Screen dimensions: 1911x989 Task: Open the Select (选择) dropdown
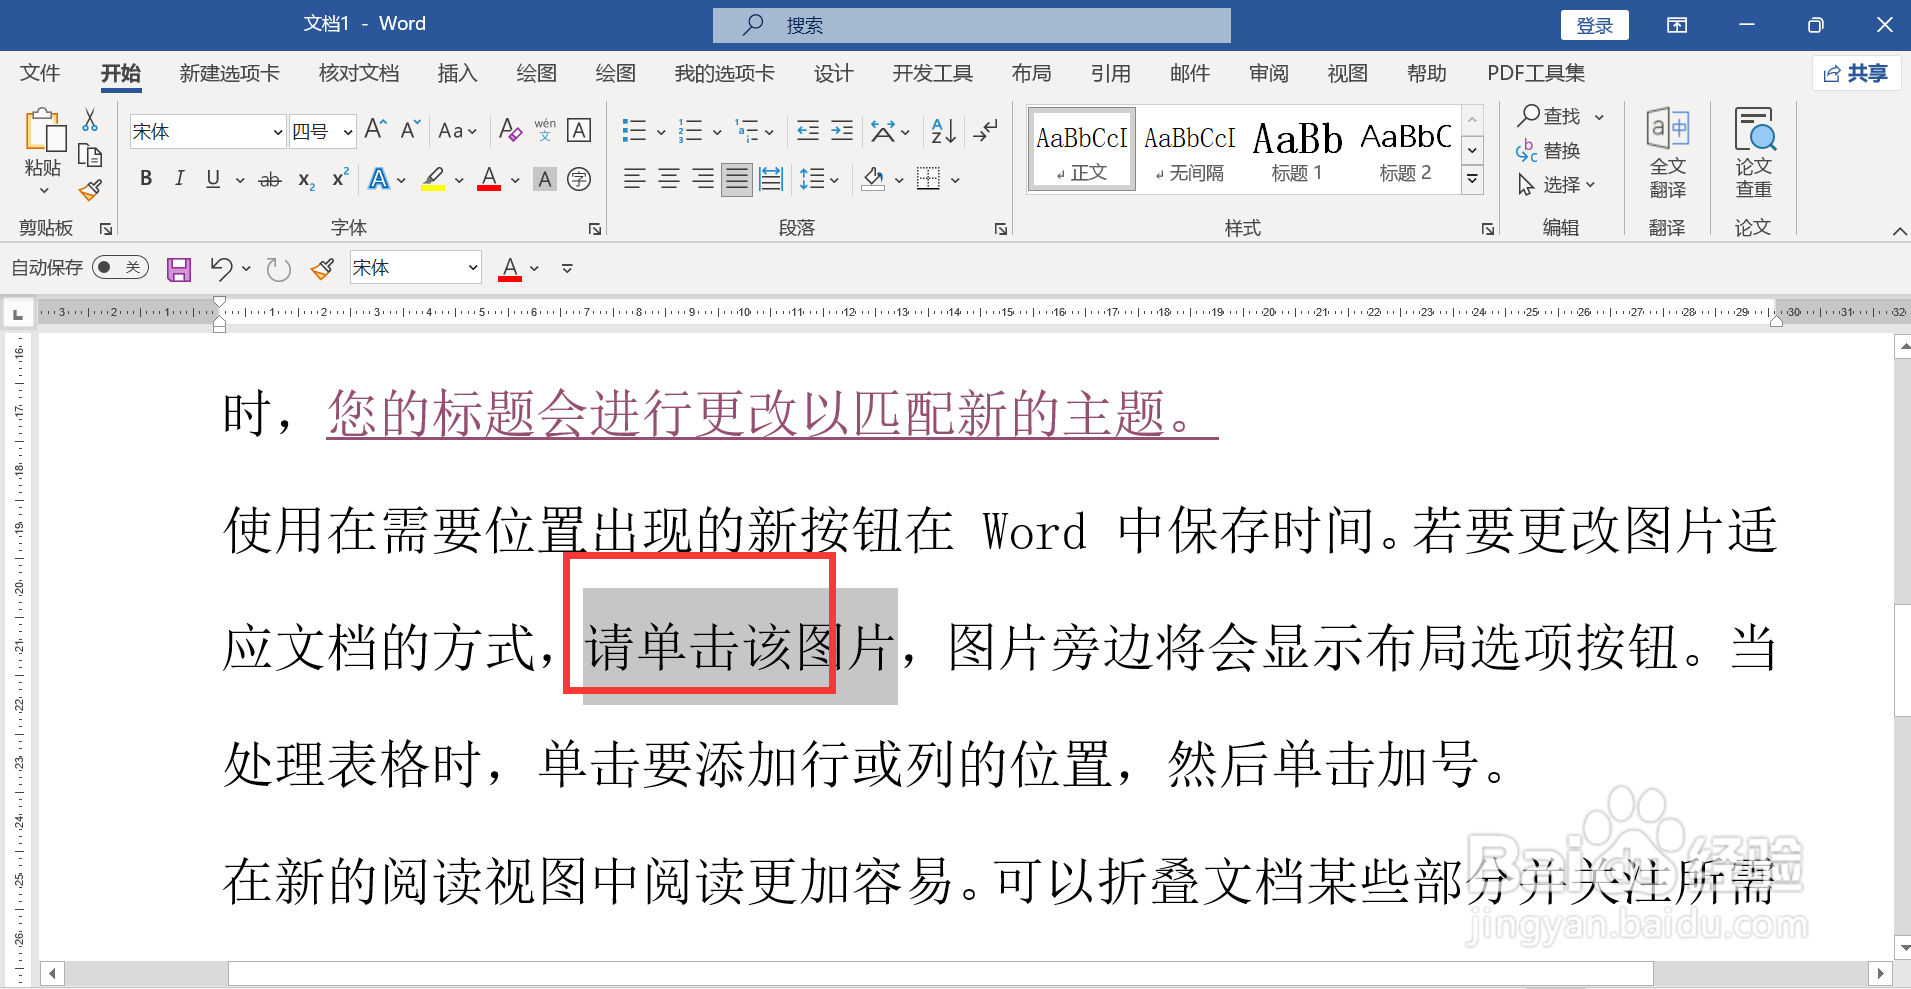(1556, 185)
